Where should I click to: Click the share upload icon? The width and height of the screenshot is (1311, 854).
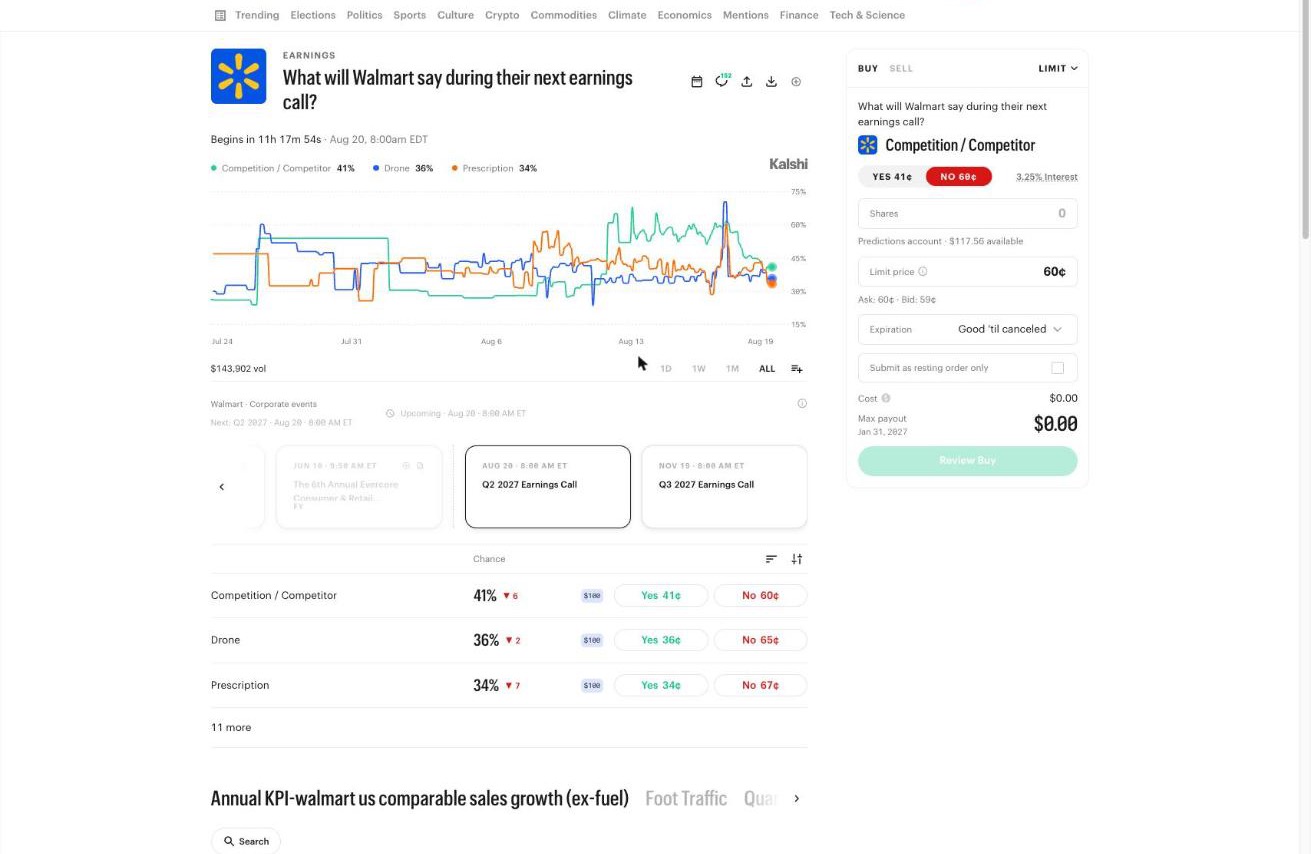(746, 82)
